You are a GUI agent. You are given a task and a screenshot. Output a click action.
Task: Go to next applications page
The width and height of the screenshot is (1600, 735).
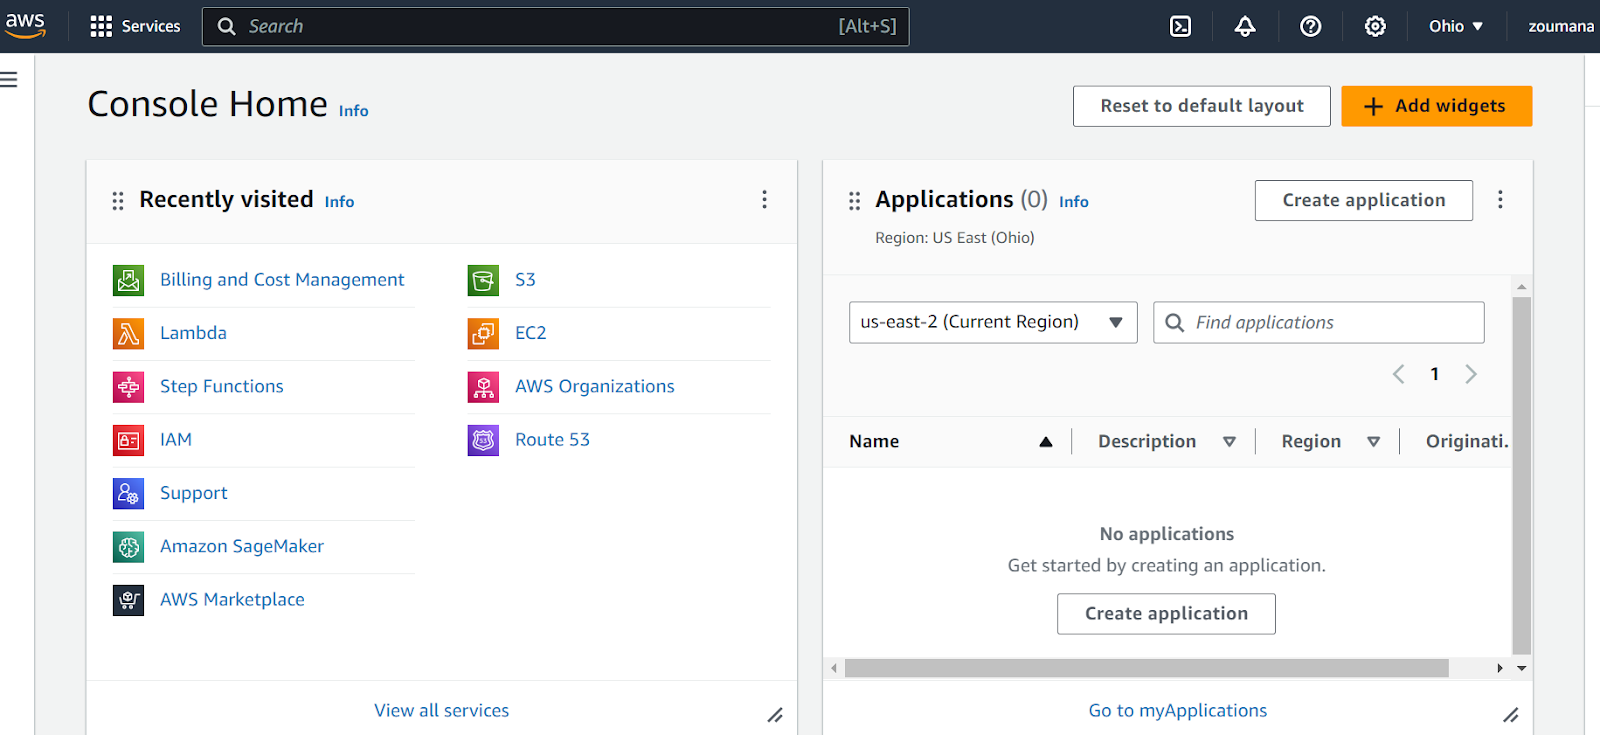(x=1471, y=374)
